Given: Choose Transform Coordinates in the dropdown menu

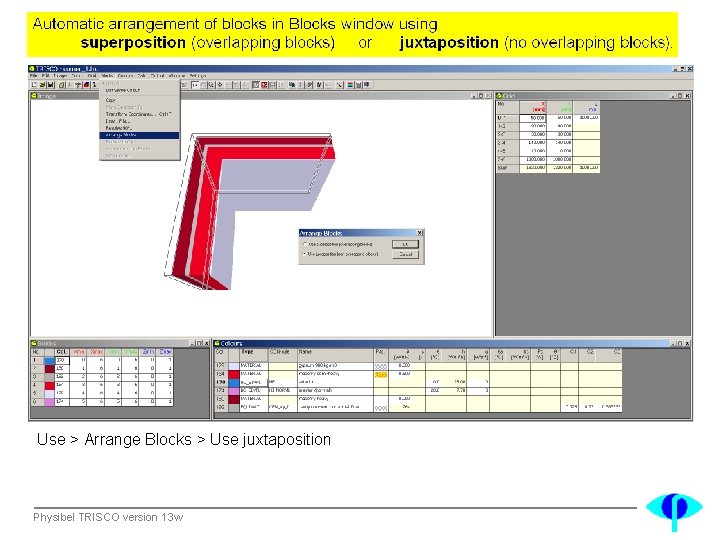Looking at the screenshot, I should [x=139, y=114].
